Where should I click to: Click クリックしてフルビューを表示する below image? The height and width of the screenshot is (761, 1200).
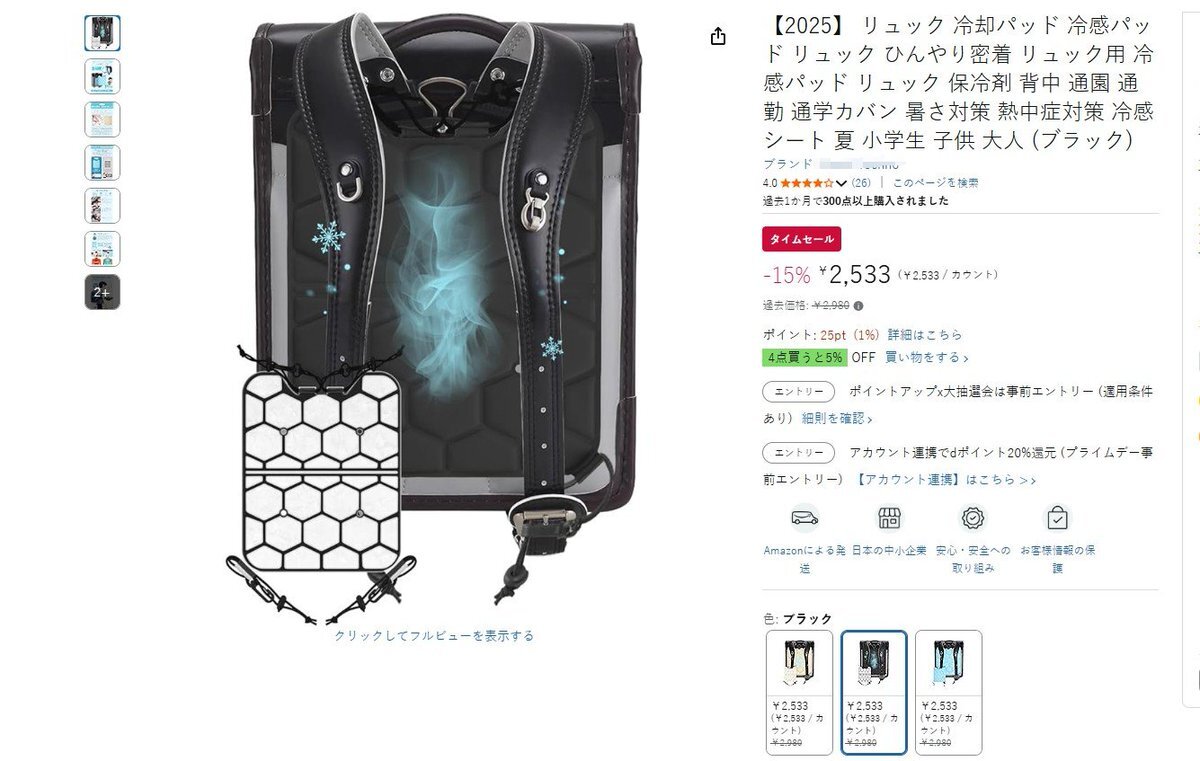[434, 635]
